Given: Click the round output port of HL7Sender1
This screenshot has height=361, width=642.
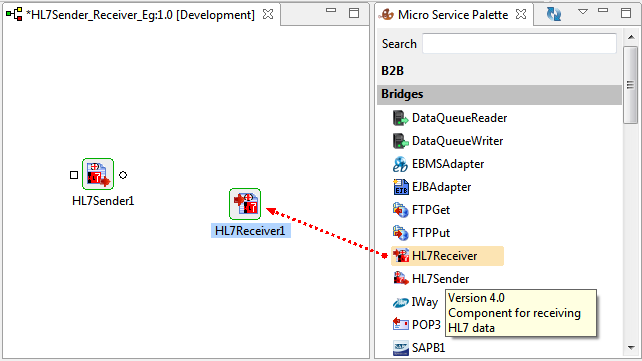Looking at the screenshot, I should point(123,175).
